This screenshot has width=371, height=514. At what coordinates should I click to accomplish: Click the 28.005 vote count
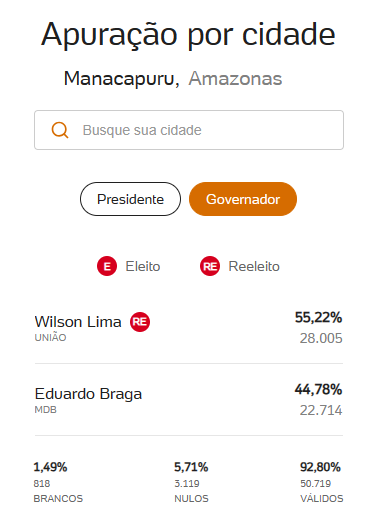[x=321, y=338]
